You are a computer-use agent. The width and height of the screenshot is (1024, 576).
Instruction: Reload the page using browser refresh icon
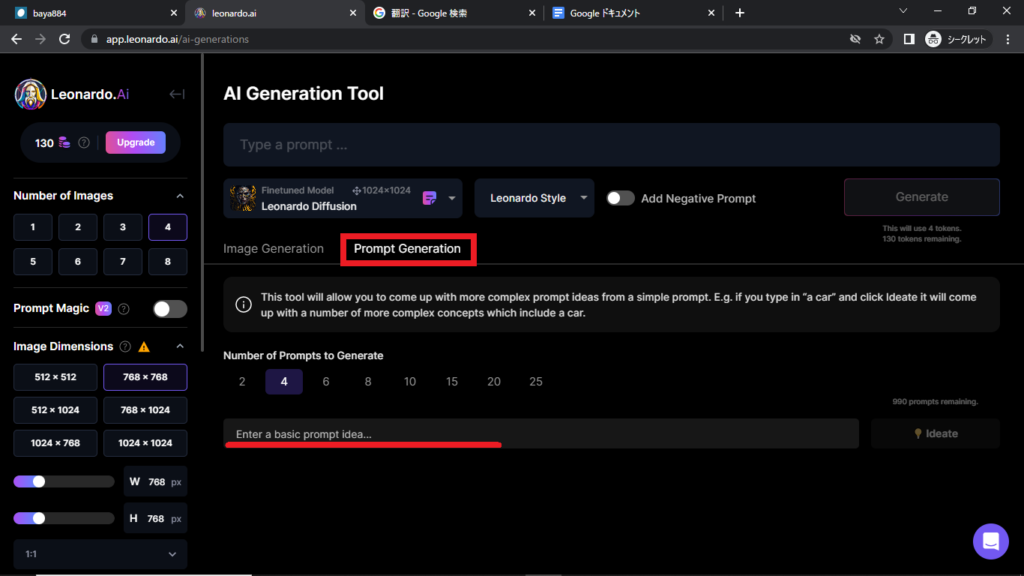pos(65,39)
